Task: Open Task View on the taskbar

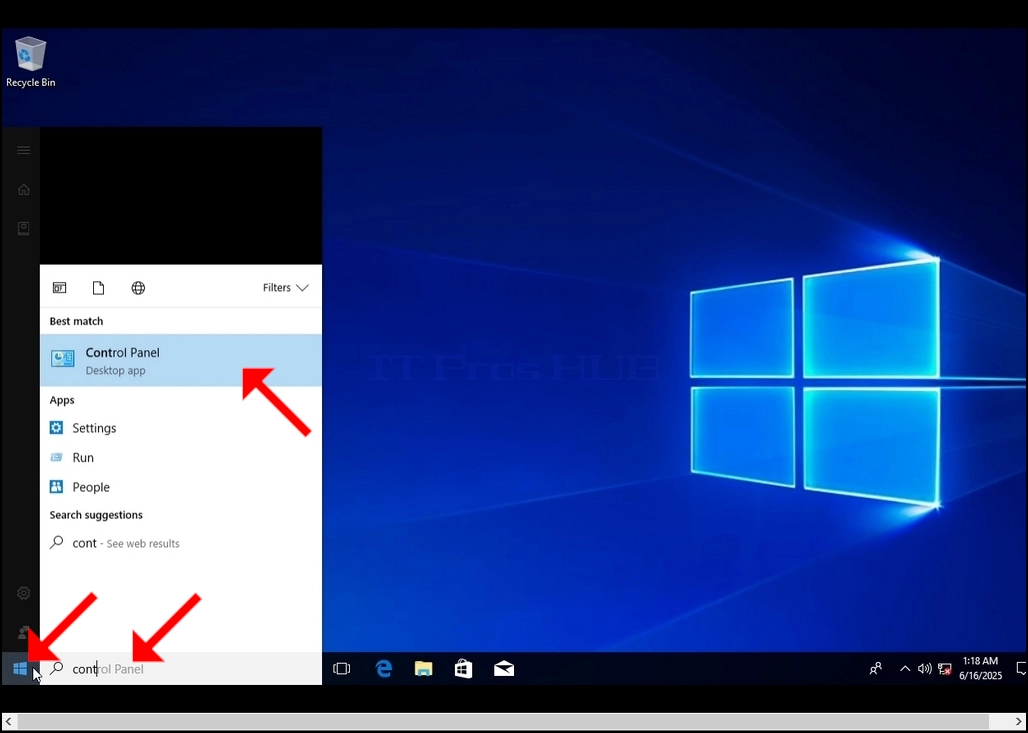Action: (342, 669)
